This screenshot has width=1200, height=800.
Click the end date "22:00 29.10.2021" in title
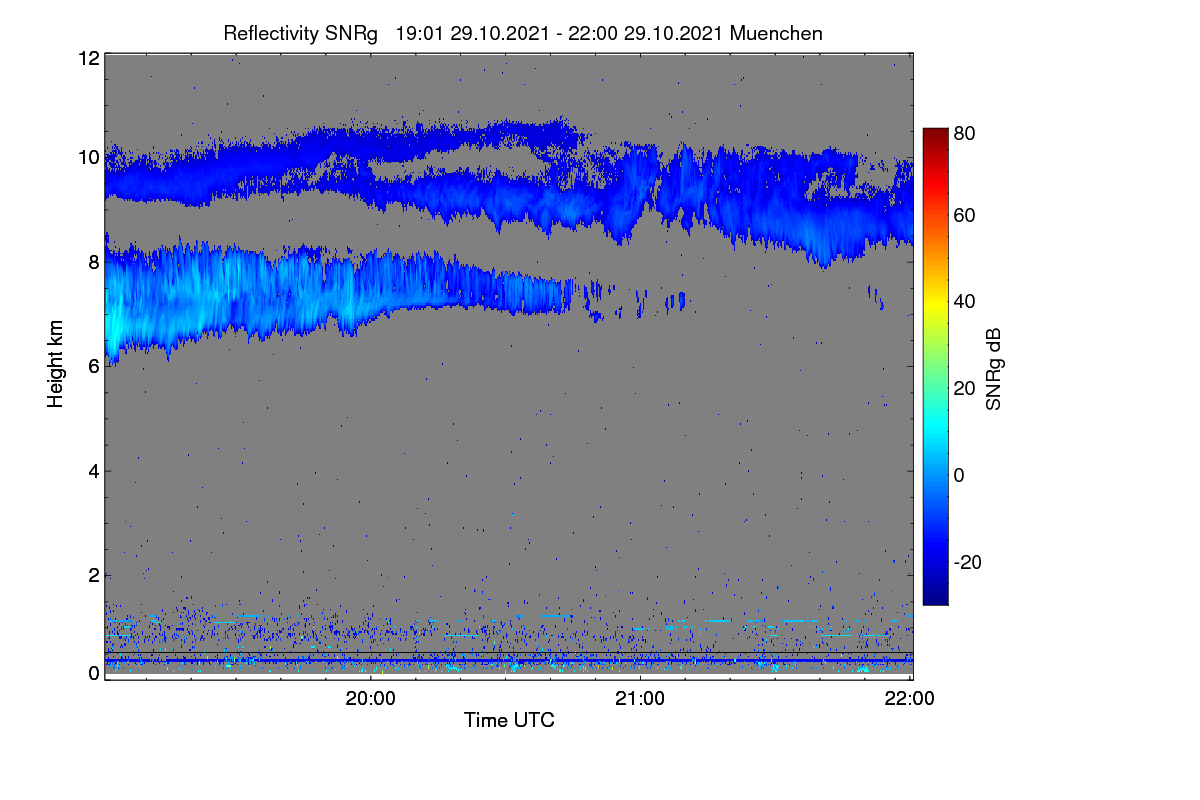[x=645, y=34]
